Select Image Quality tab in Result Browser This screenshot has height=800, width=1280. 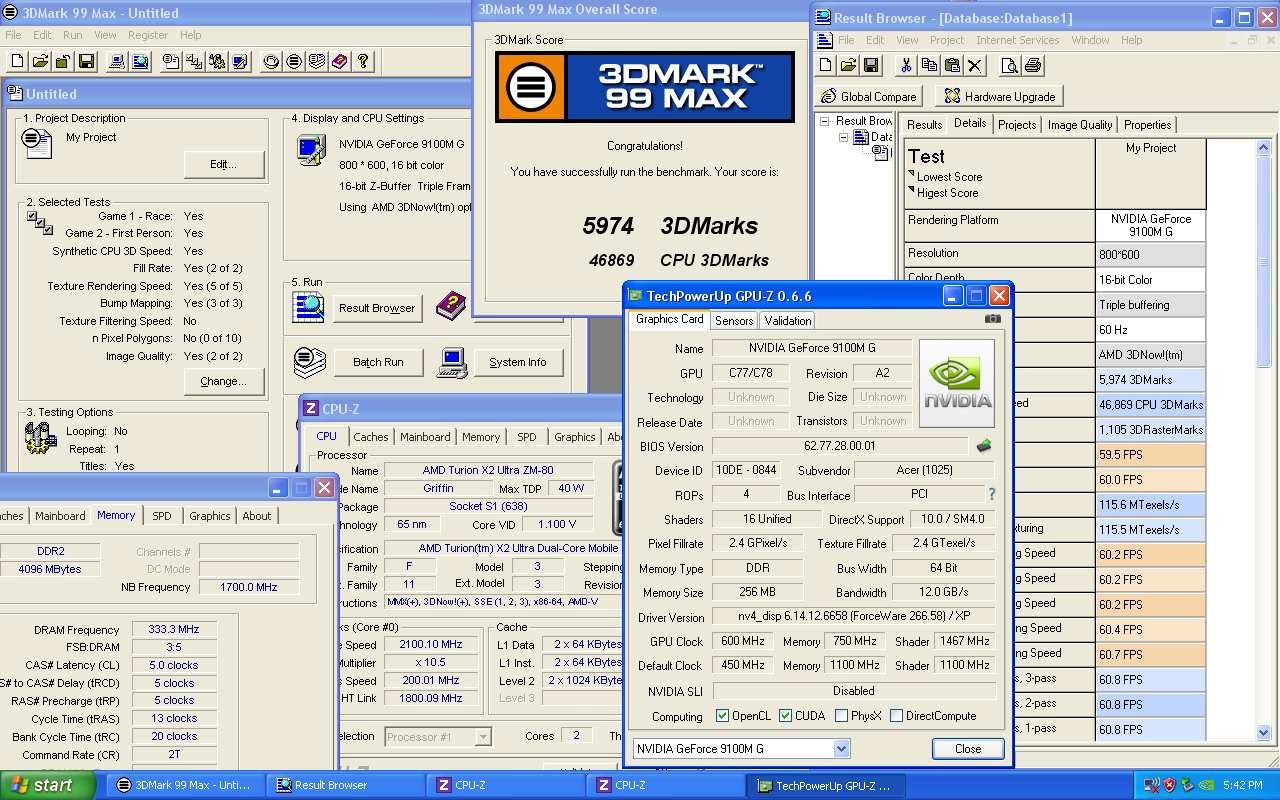pyautogui.click(x=1080, y=125)
